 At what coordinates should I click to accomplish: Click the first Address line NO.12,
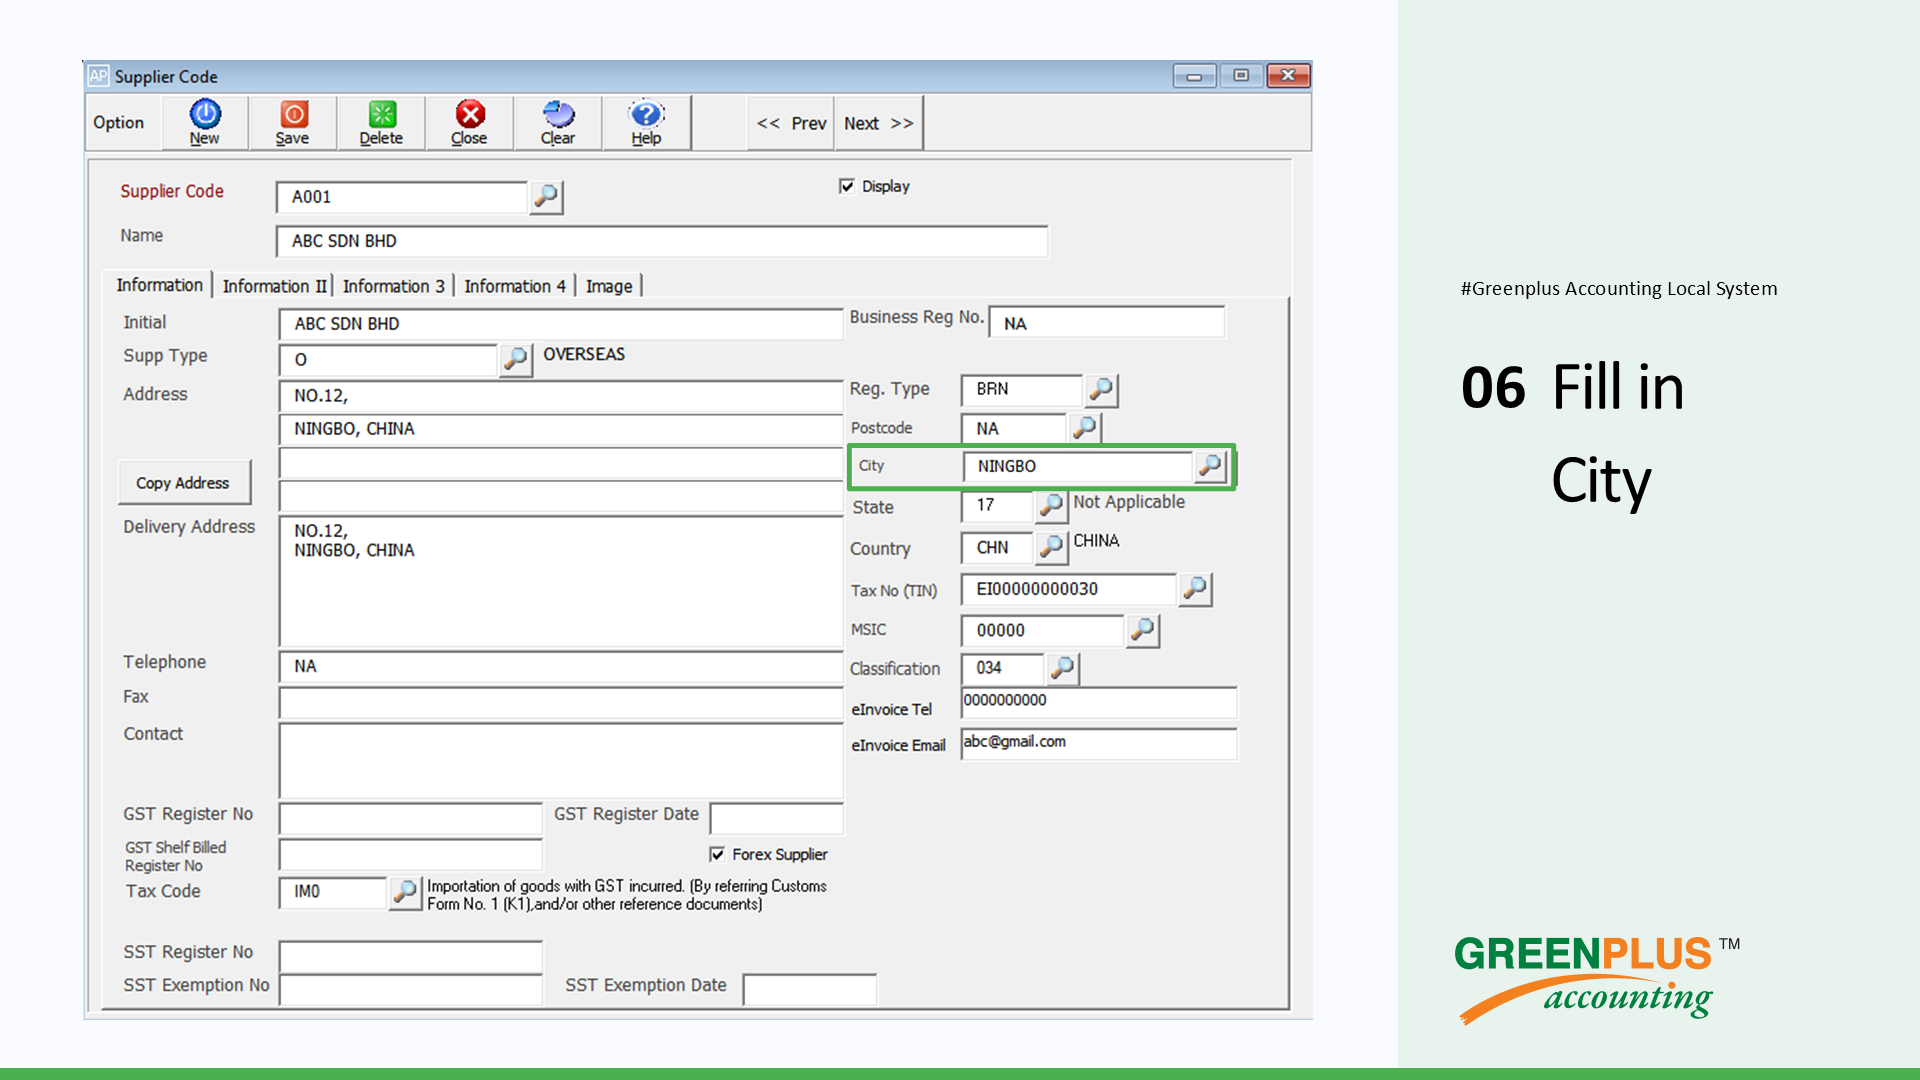[561, 396]
